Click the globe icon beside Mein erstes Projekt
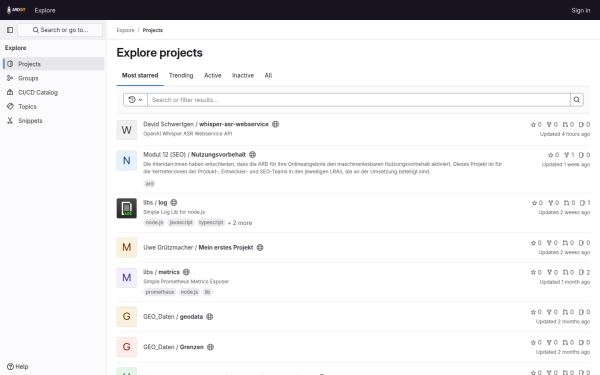 click(x=260, y=248)
